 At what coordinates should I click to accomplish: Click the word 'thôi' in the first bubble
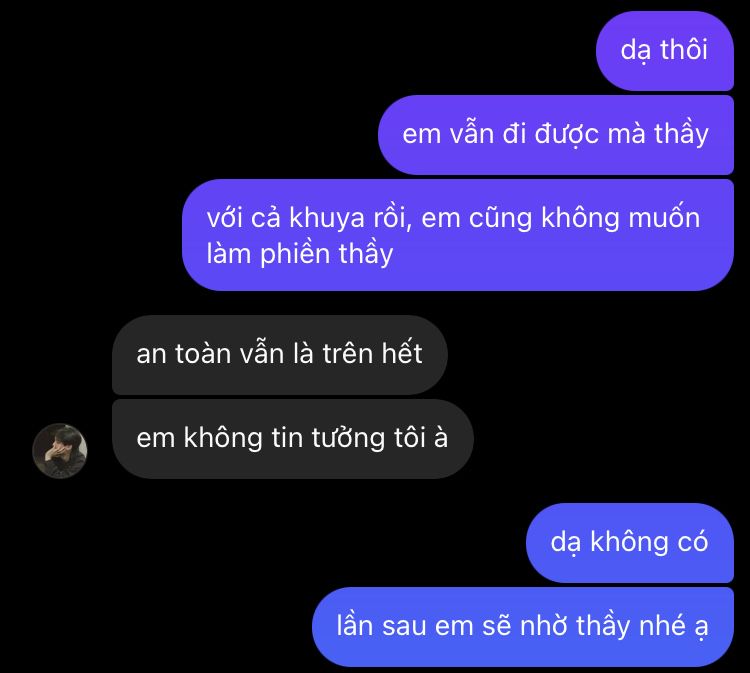pos(684,50)
